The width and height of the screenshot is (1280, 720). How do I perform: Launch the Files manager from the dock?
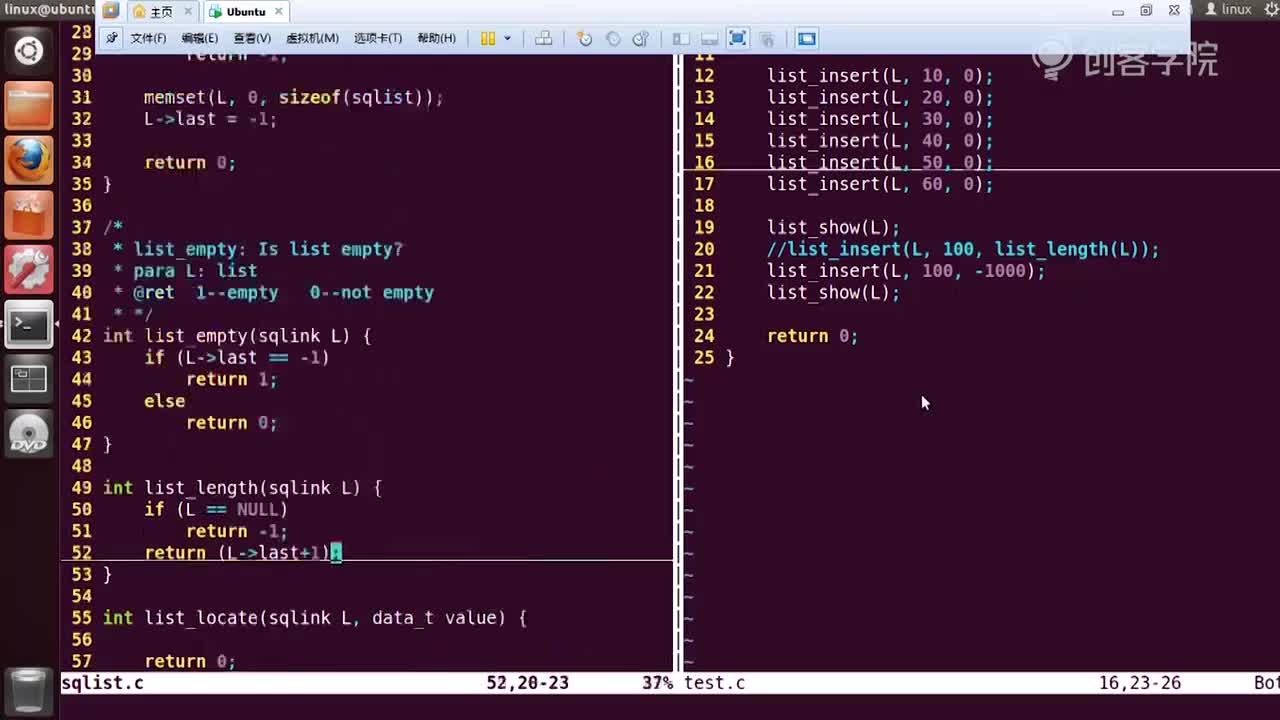pyautogui.click(x=29, y=107)
